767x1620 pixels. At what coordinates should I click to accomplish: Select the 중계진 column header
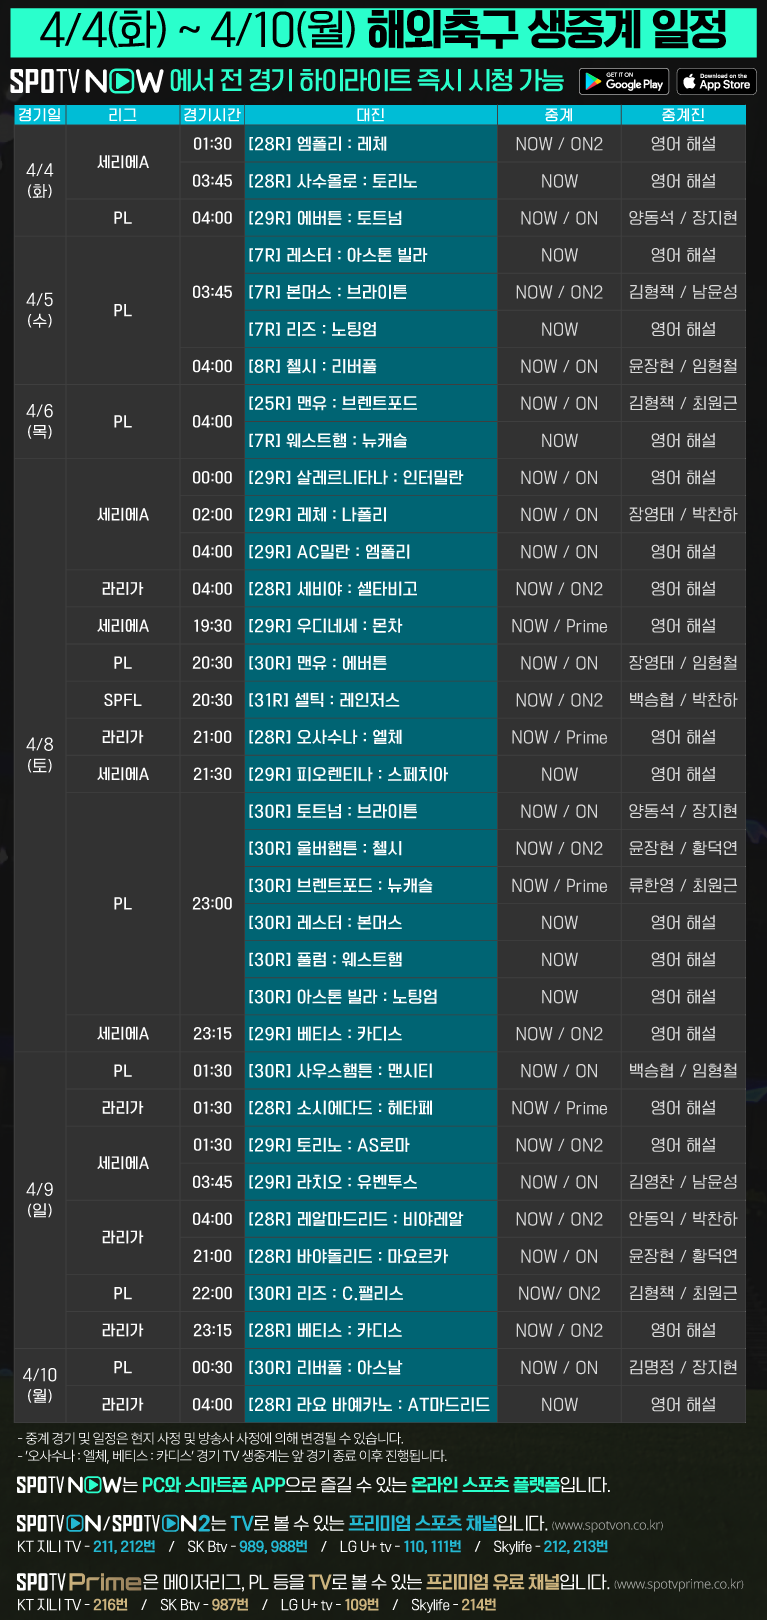[x=683, y=115]
